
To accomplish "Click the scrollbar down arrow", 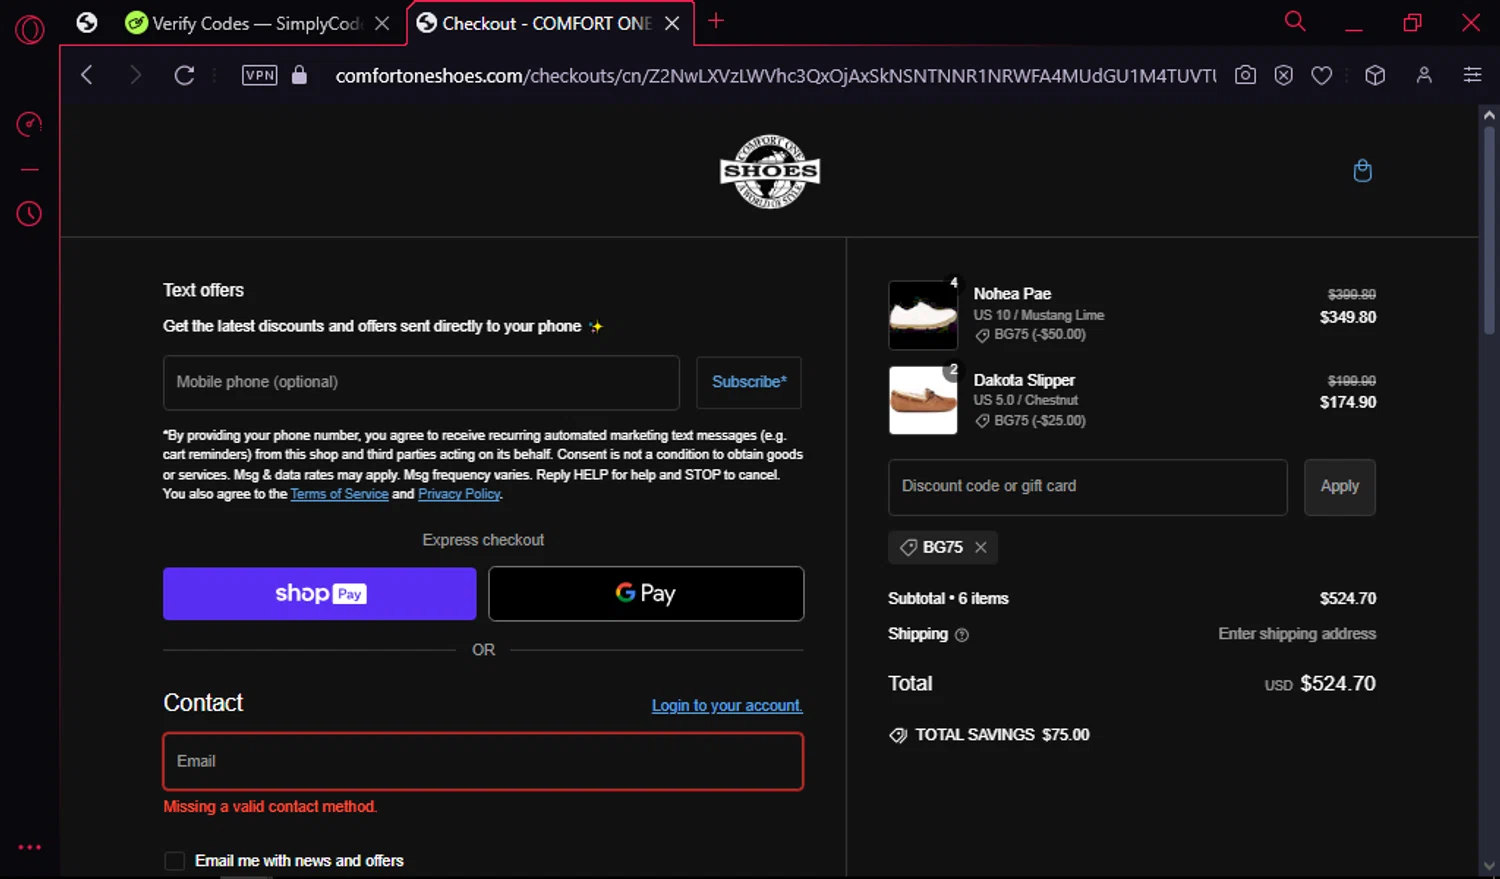I will [x=1489, y=867].
